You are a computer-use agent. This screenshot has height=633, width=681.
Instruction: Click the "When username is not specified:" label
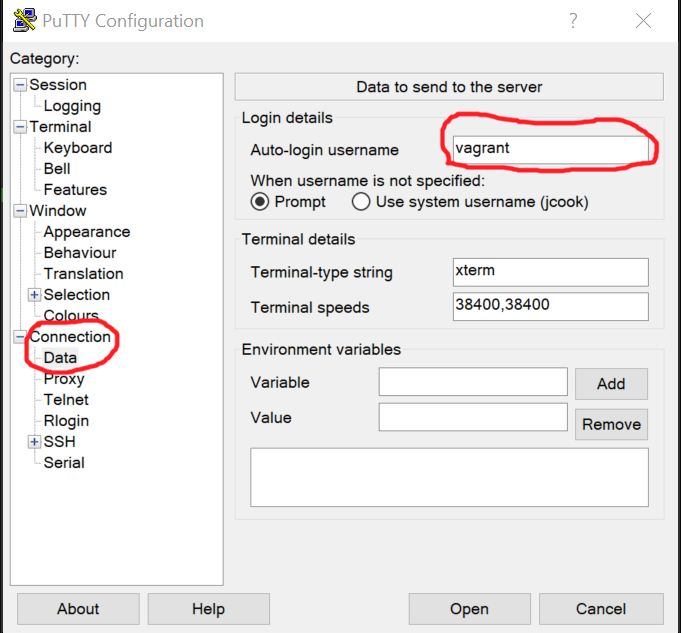[x=367, y=181]
